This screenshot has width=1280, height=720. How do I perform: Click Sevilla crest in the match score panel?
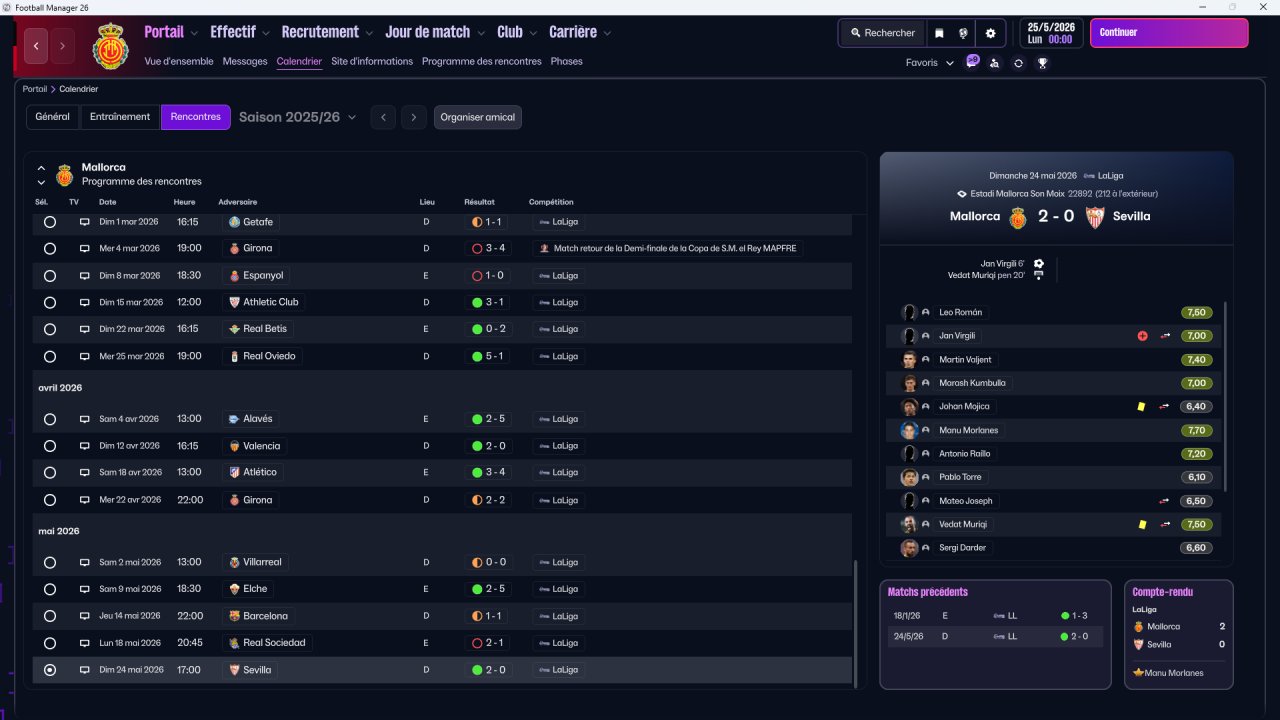point(1095,217)
